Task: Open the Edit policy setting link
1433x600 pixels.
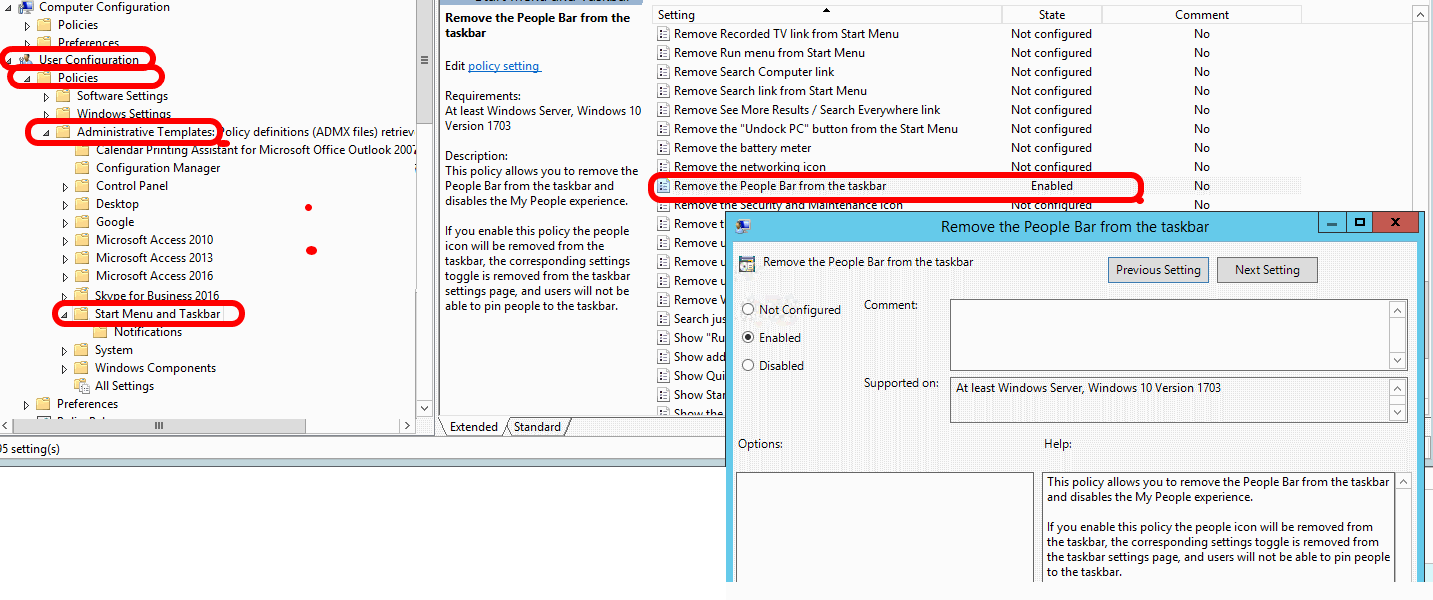Action: click(x=504, y=66)
